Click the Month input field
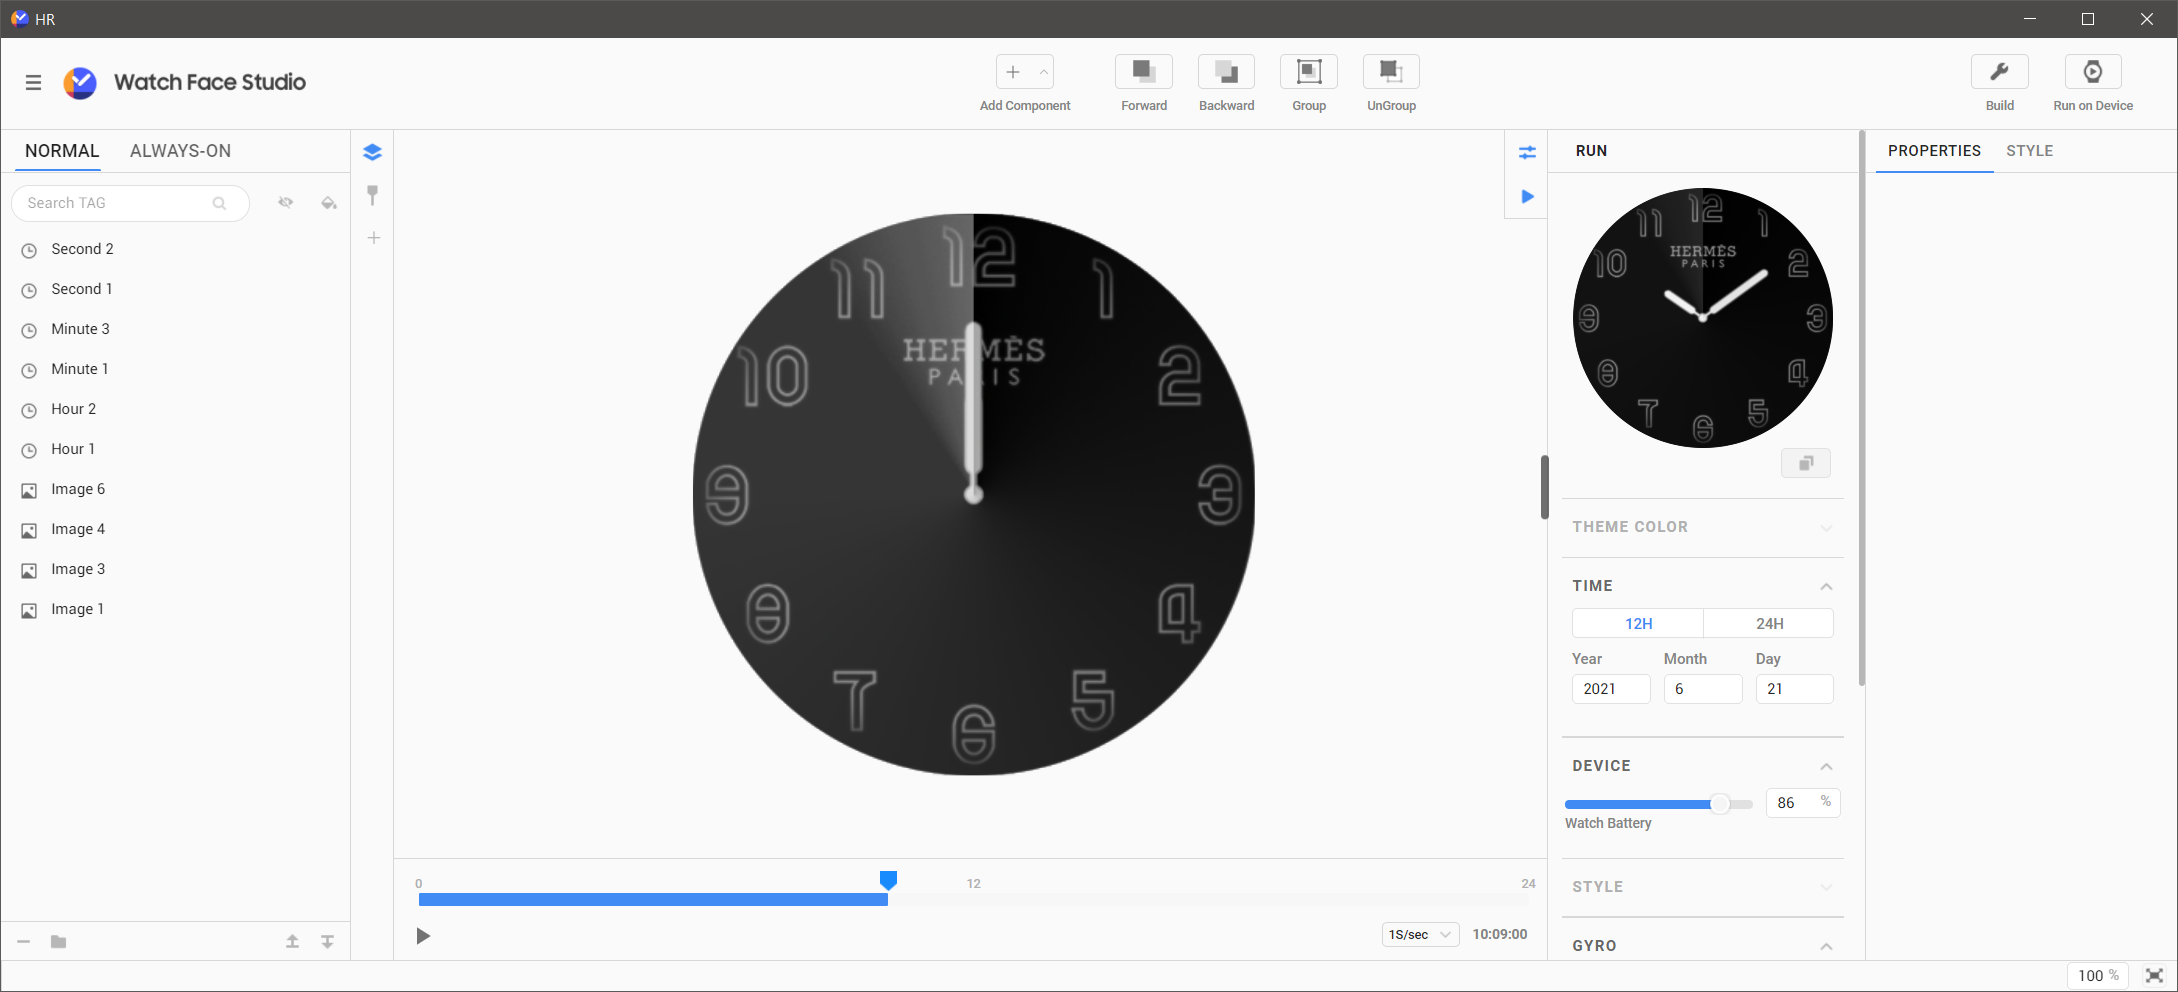 click(x=1703, y=689)
